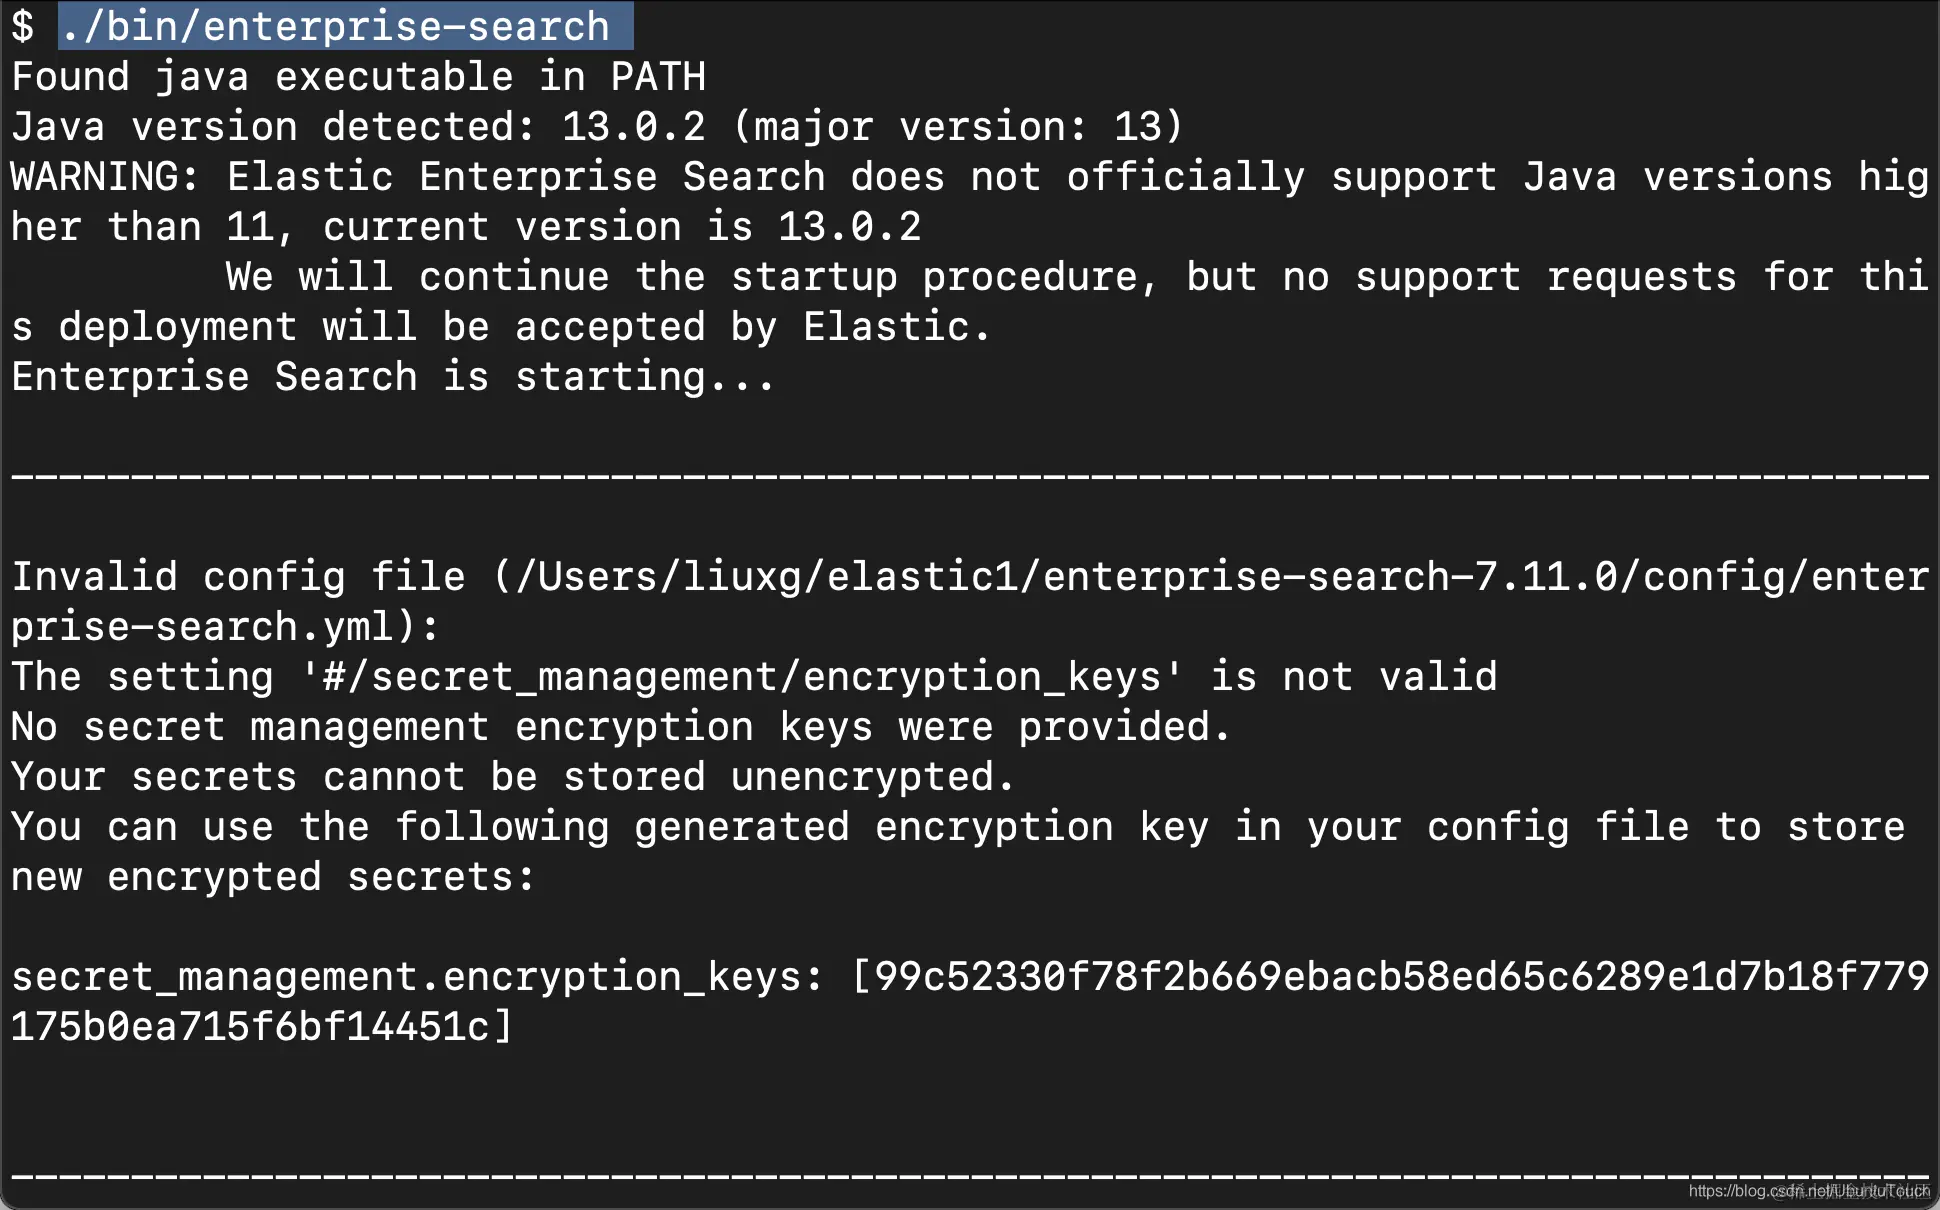Click the WARNING: Elastic Enterprise Search line
1940x1210 pixels.
pos(970,177)
